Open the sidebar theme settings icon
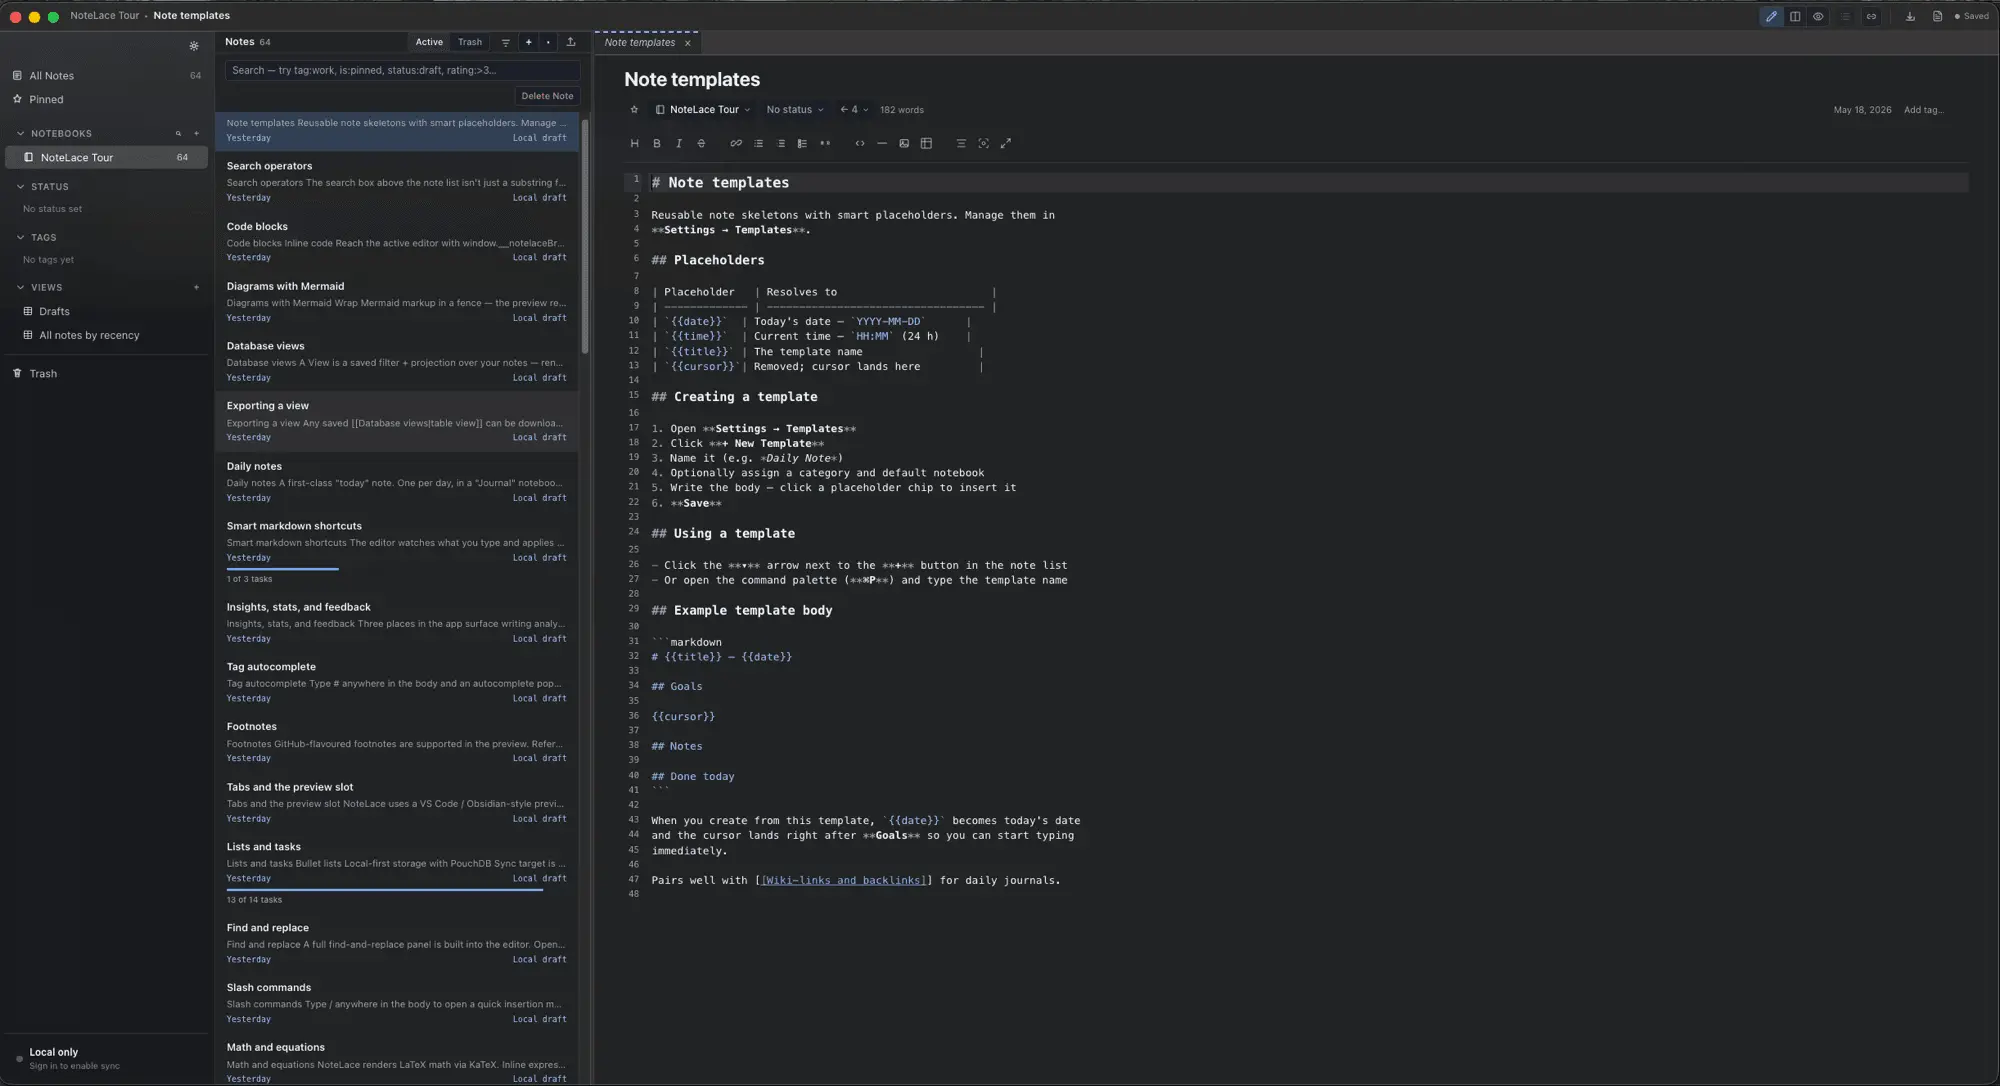 [x=194, y=46]
